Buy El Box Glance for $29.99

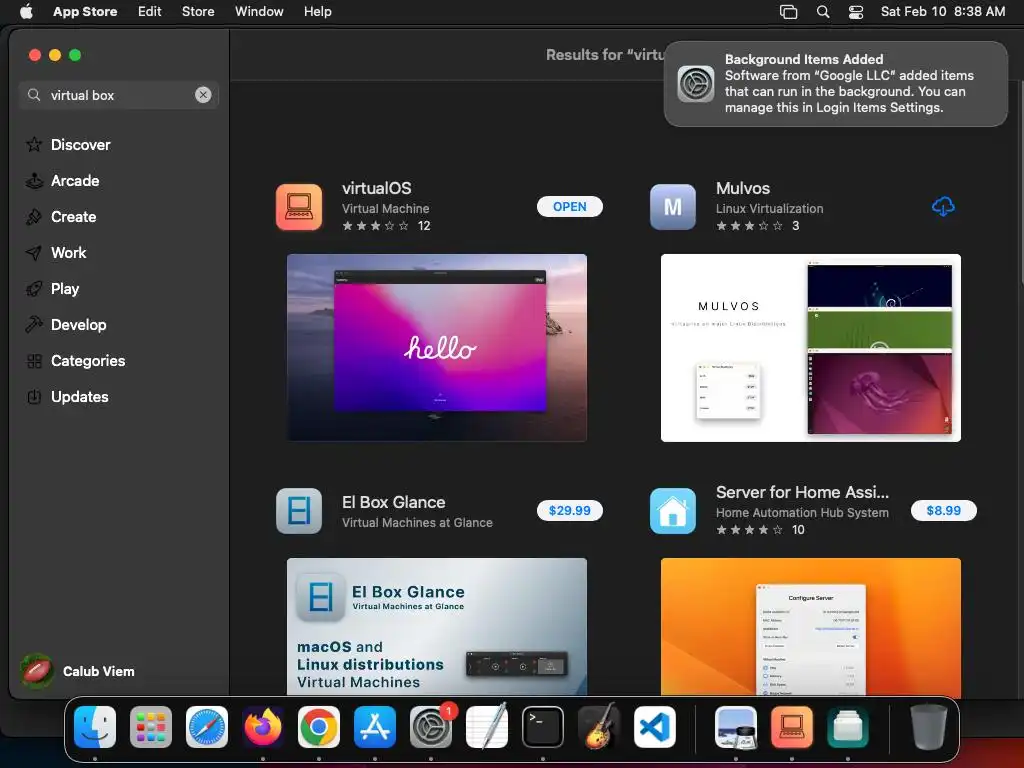pos(569,510)
